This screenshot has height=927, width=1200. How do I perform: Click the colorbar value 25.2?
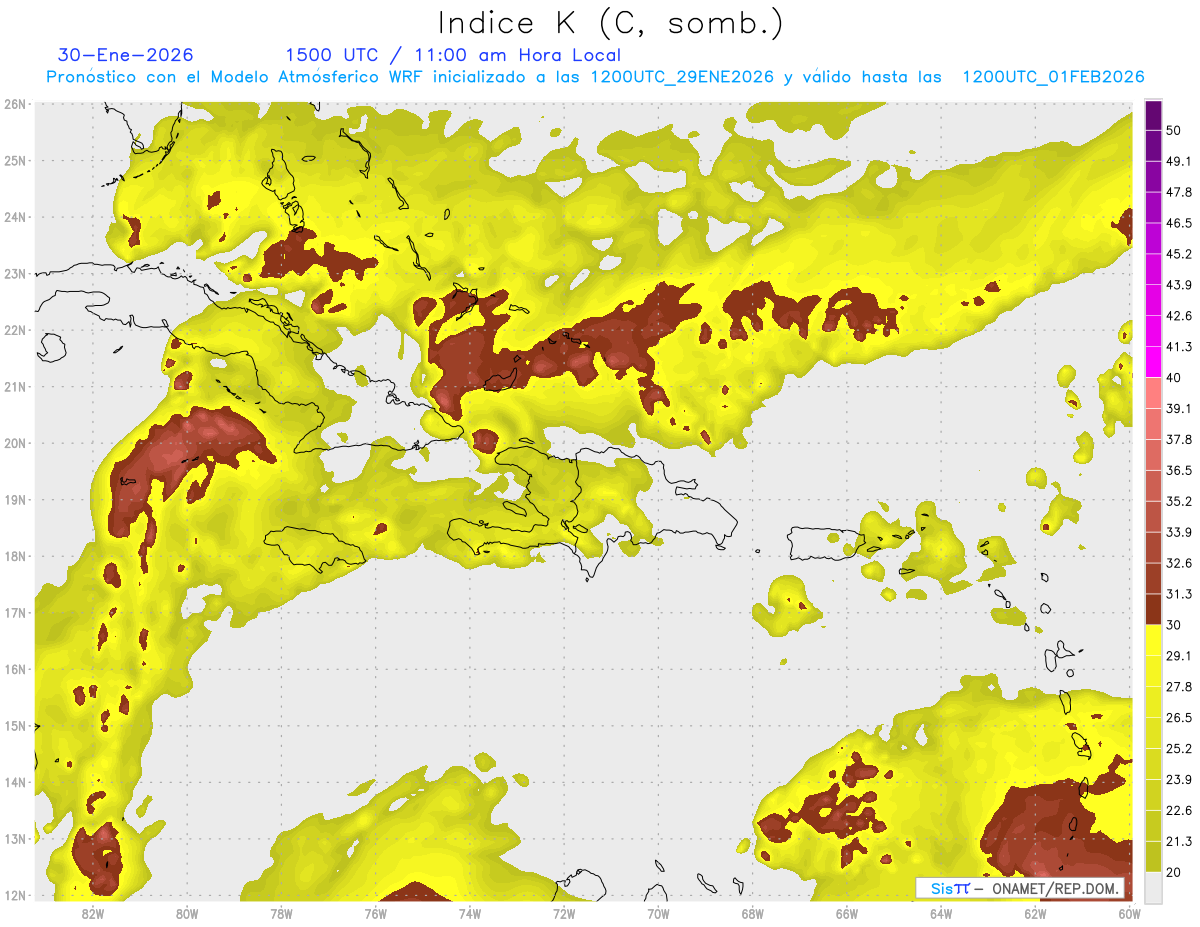(1179, 748)
